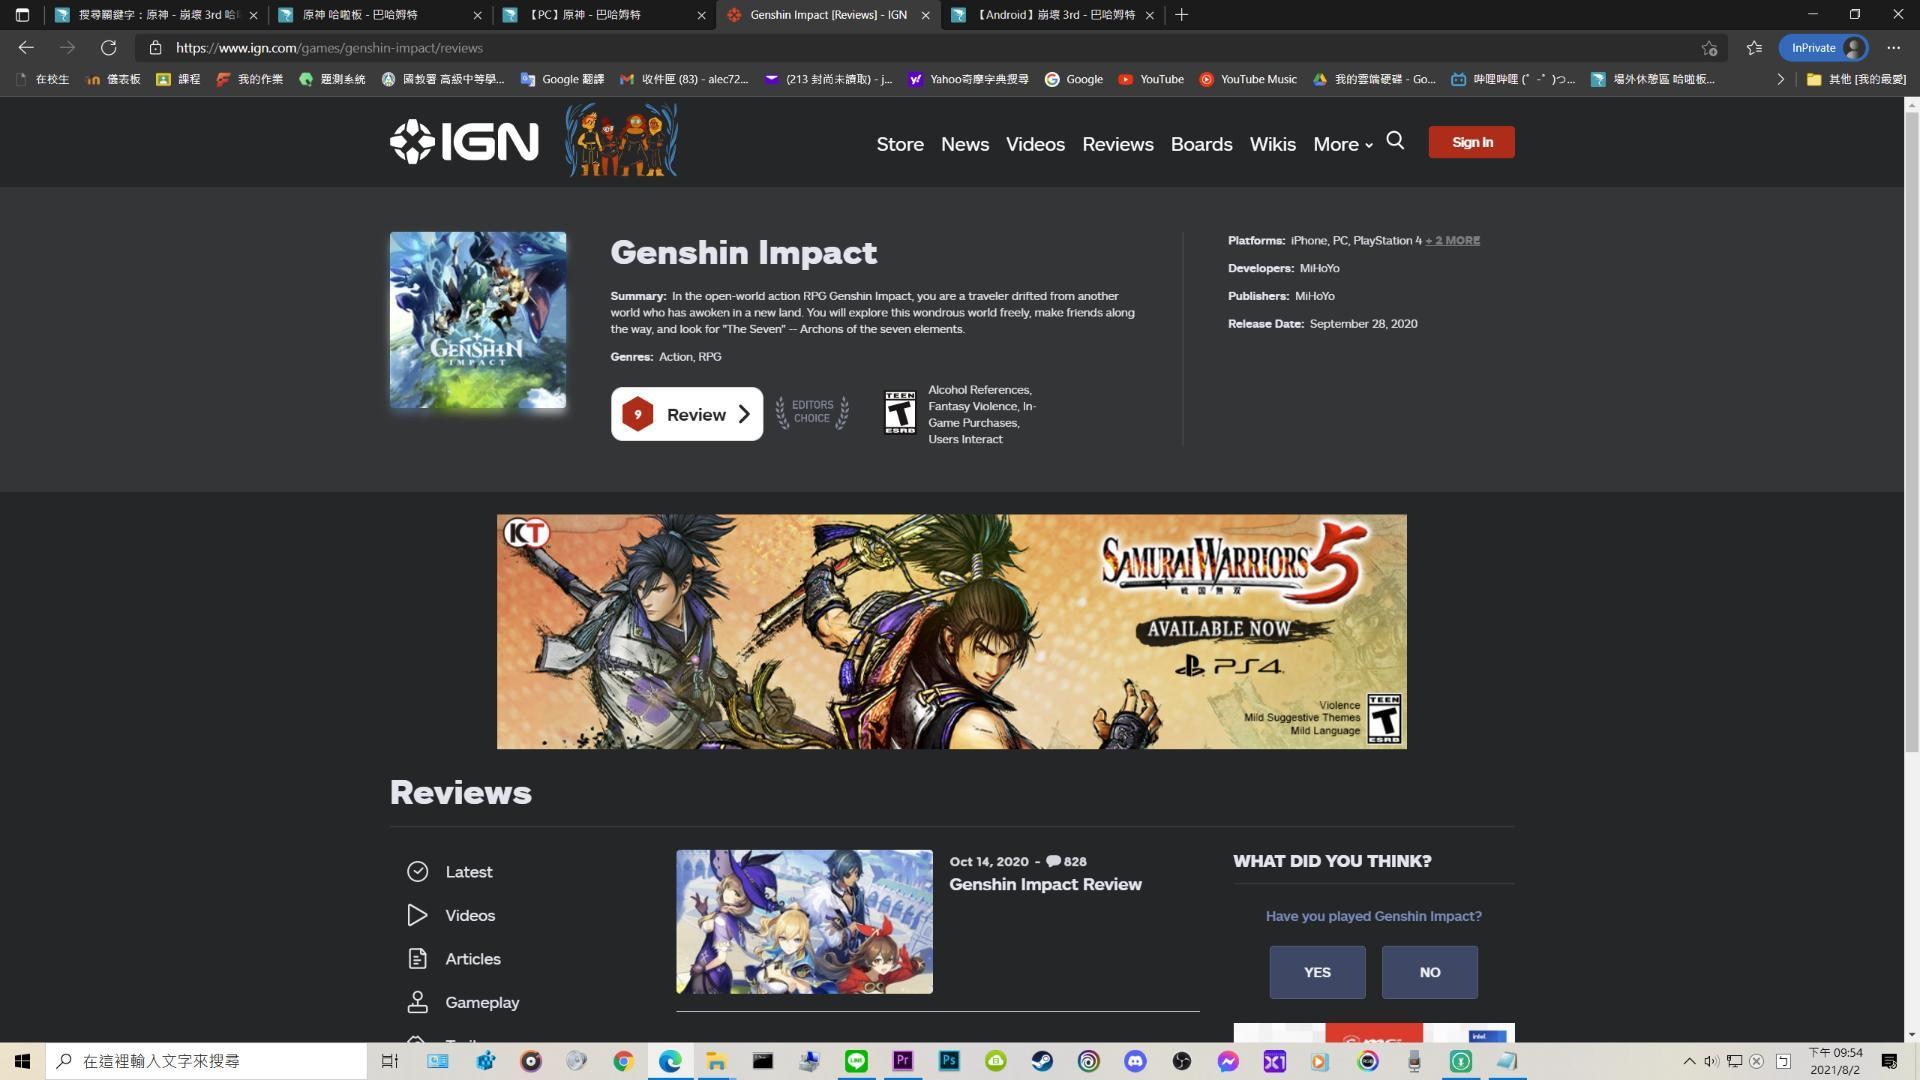Screen dimensions: 1920x1080
Task: Switch to the 原神 哈啦板 browser tab
Action: click(380, 15)
